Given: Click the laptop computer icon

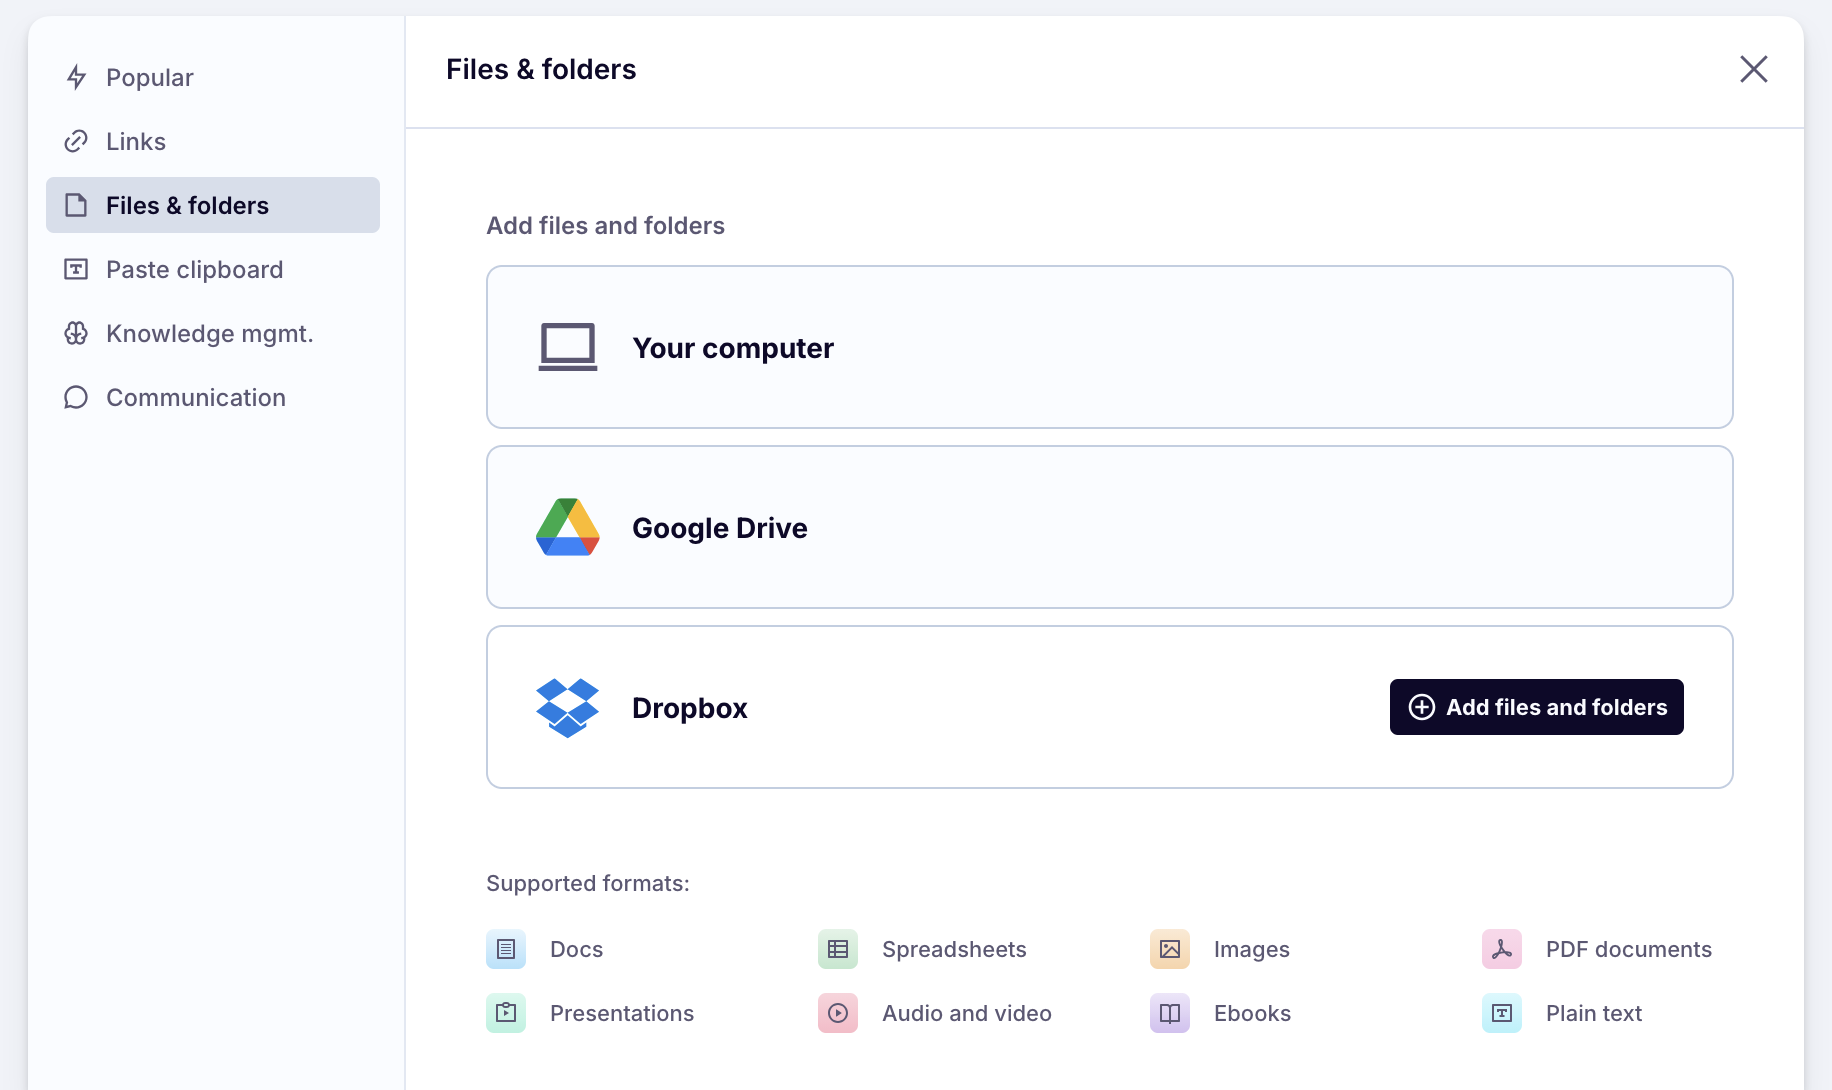Looking at the screenshot, I should click(x=567, y=348).
